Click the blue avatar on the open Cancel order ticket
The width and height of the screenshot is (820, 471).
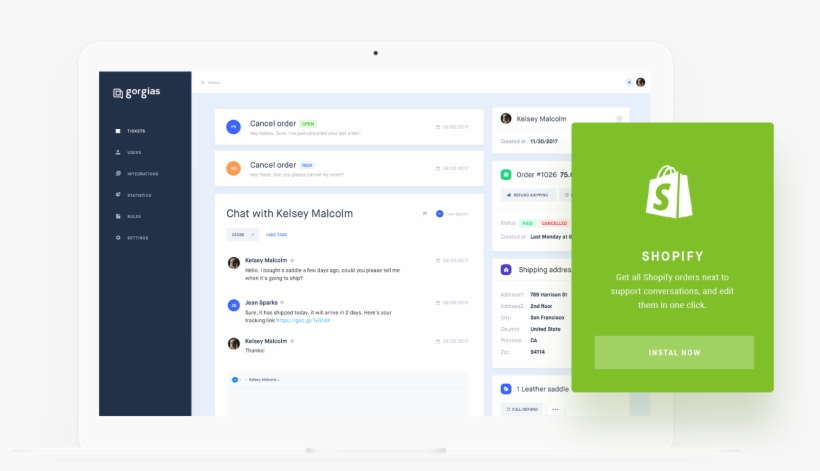[233, 127]
